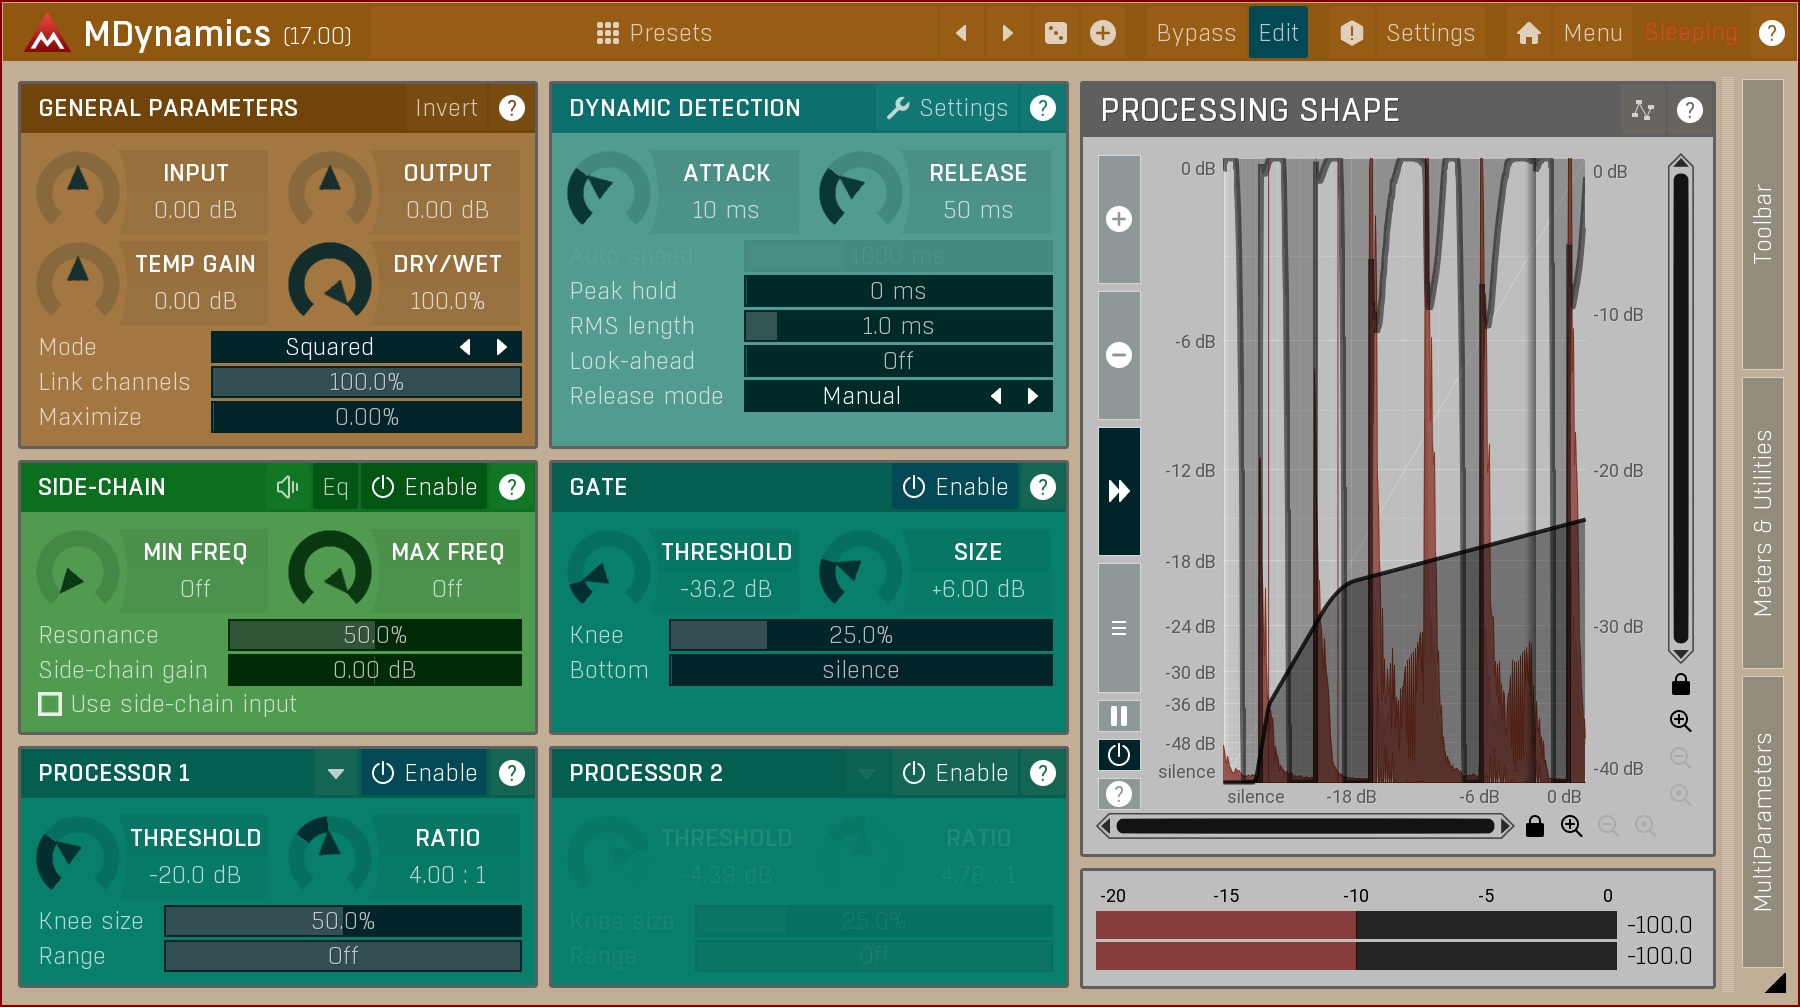
Task: Toggle Processor 1 Enable button
Action: pyautogui.click(x=424, y=773)
